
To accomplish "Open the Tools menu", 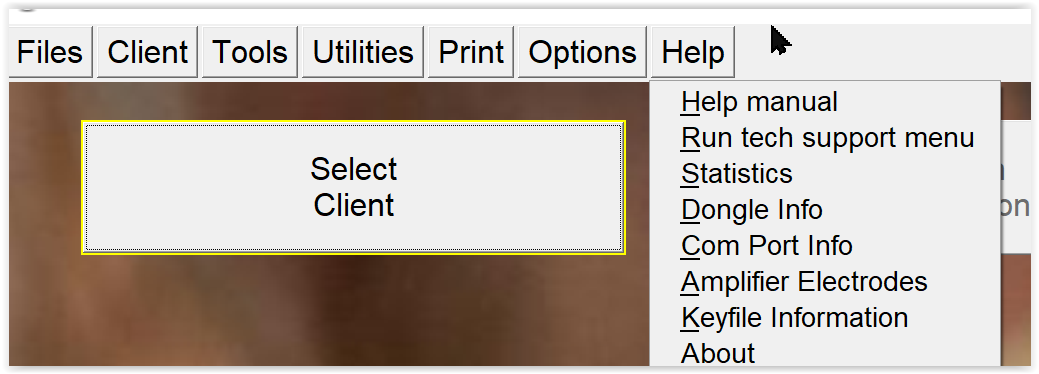I will 250,52.
